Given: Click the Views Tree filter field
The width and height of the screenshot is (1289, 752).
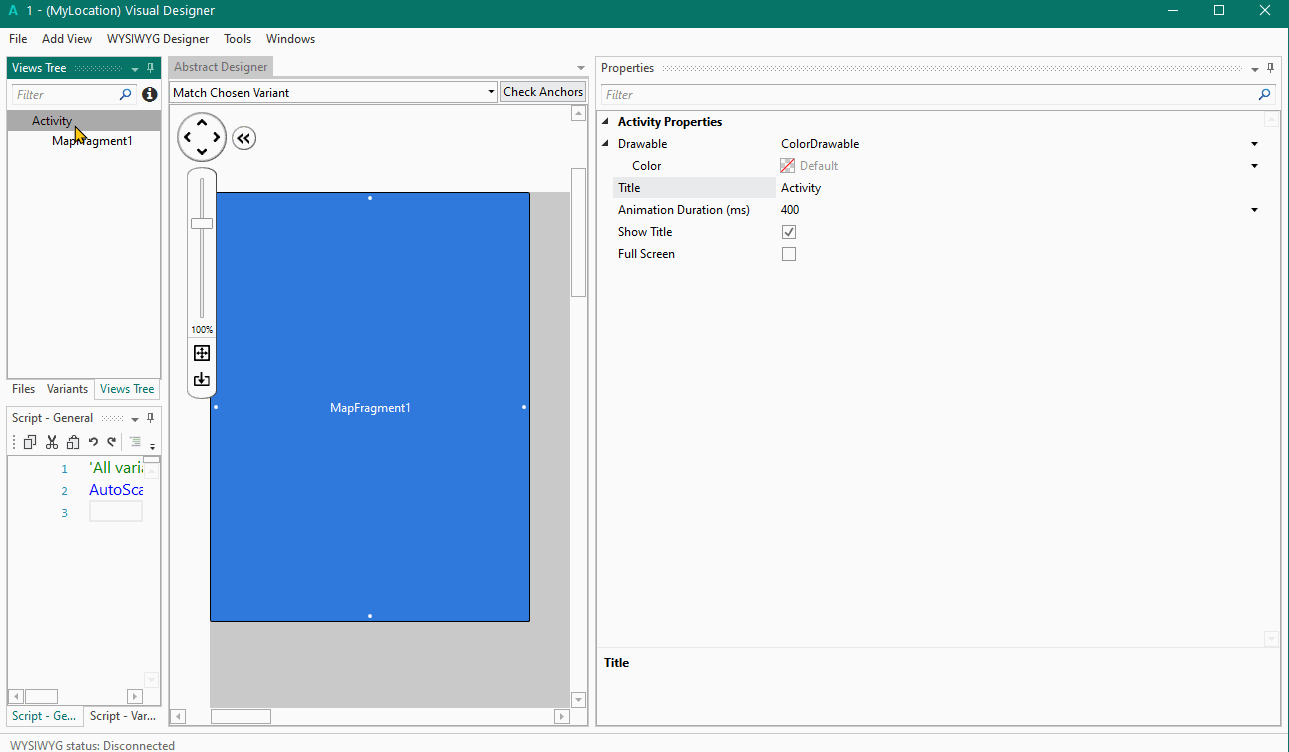Looking at the screenshot, I should pos(66,94).
